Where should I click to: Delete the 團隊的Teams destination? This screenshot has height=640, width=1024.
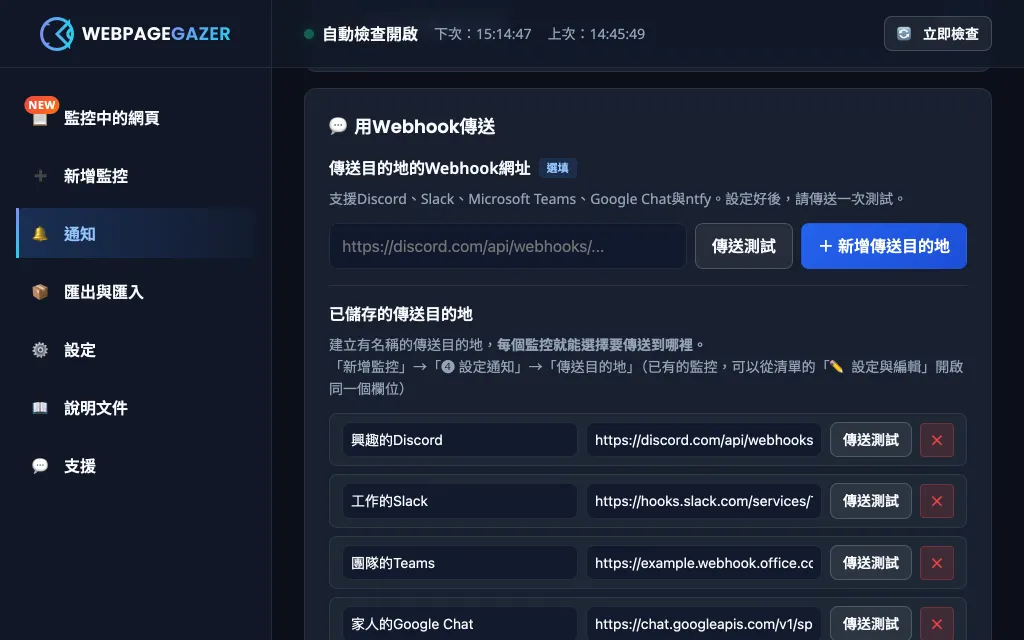tap(936, 562)
